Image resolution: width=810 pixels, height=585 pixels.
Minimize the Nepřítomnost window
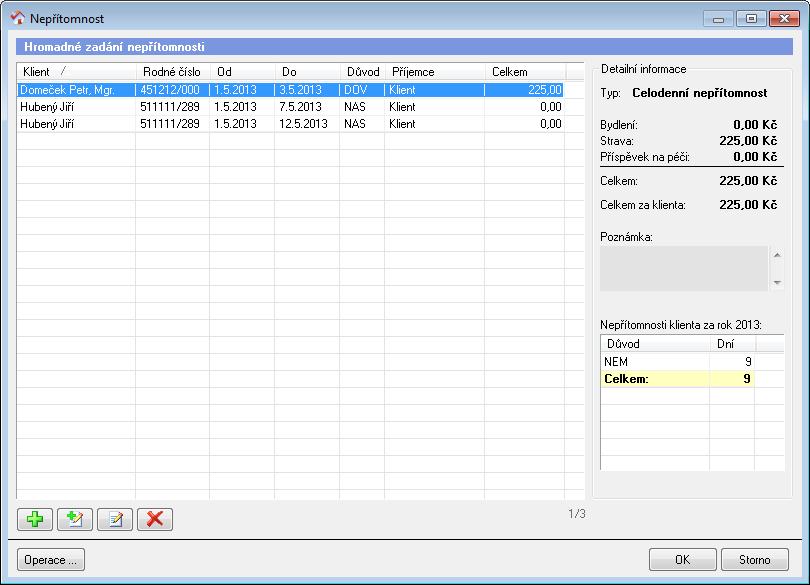pos(718,19)
